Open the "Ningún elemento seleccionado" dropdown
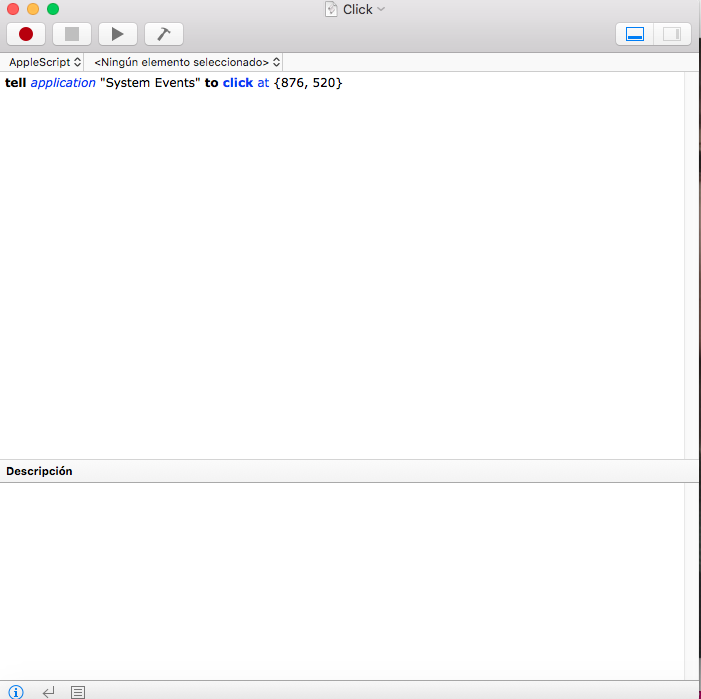 click(x=187, y=62)
